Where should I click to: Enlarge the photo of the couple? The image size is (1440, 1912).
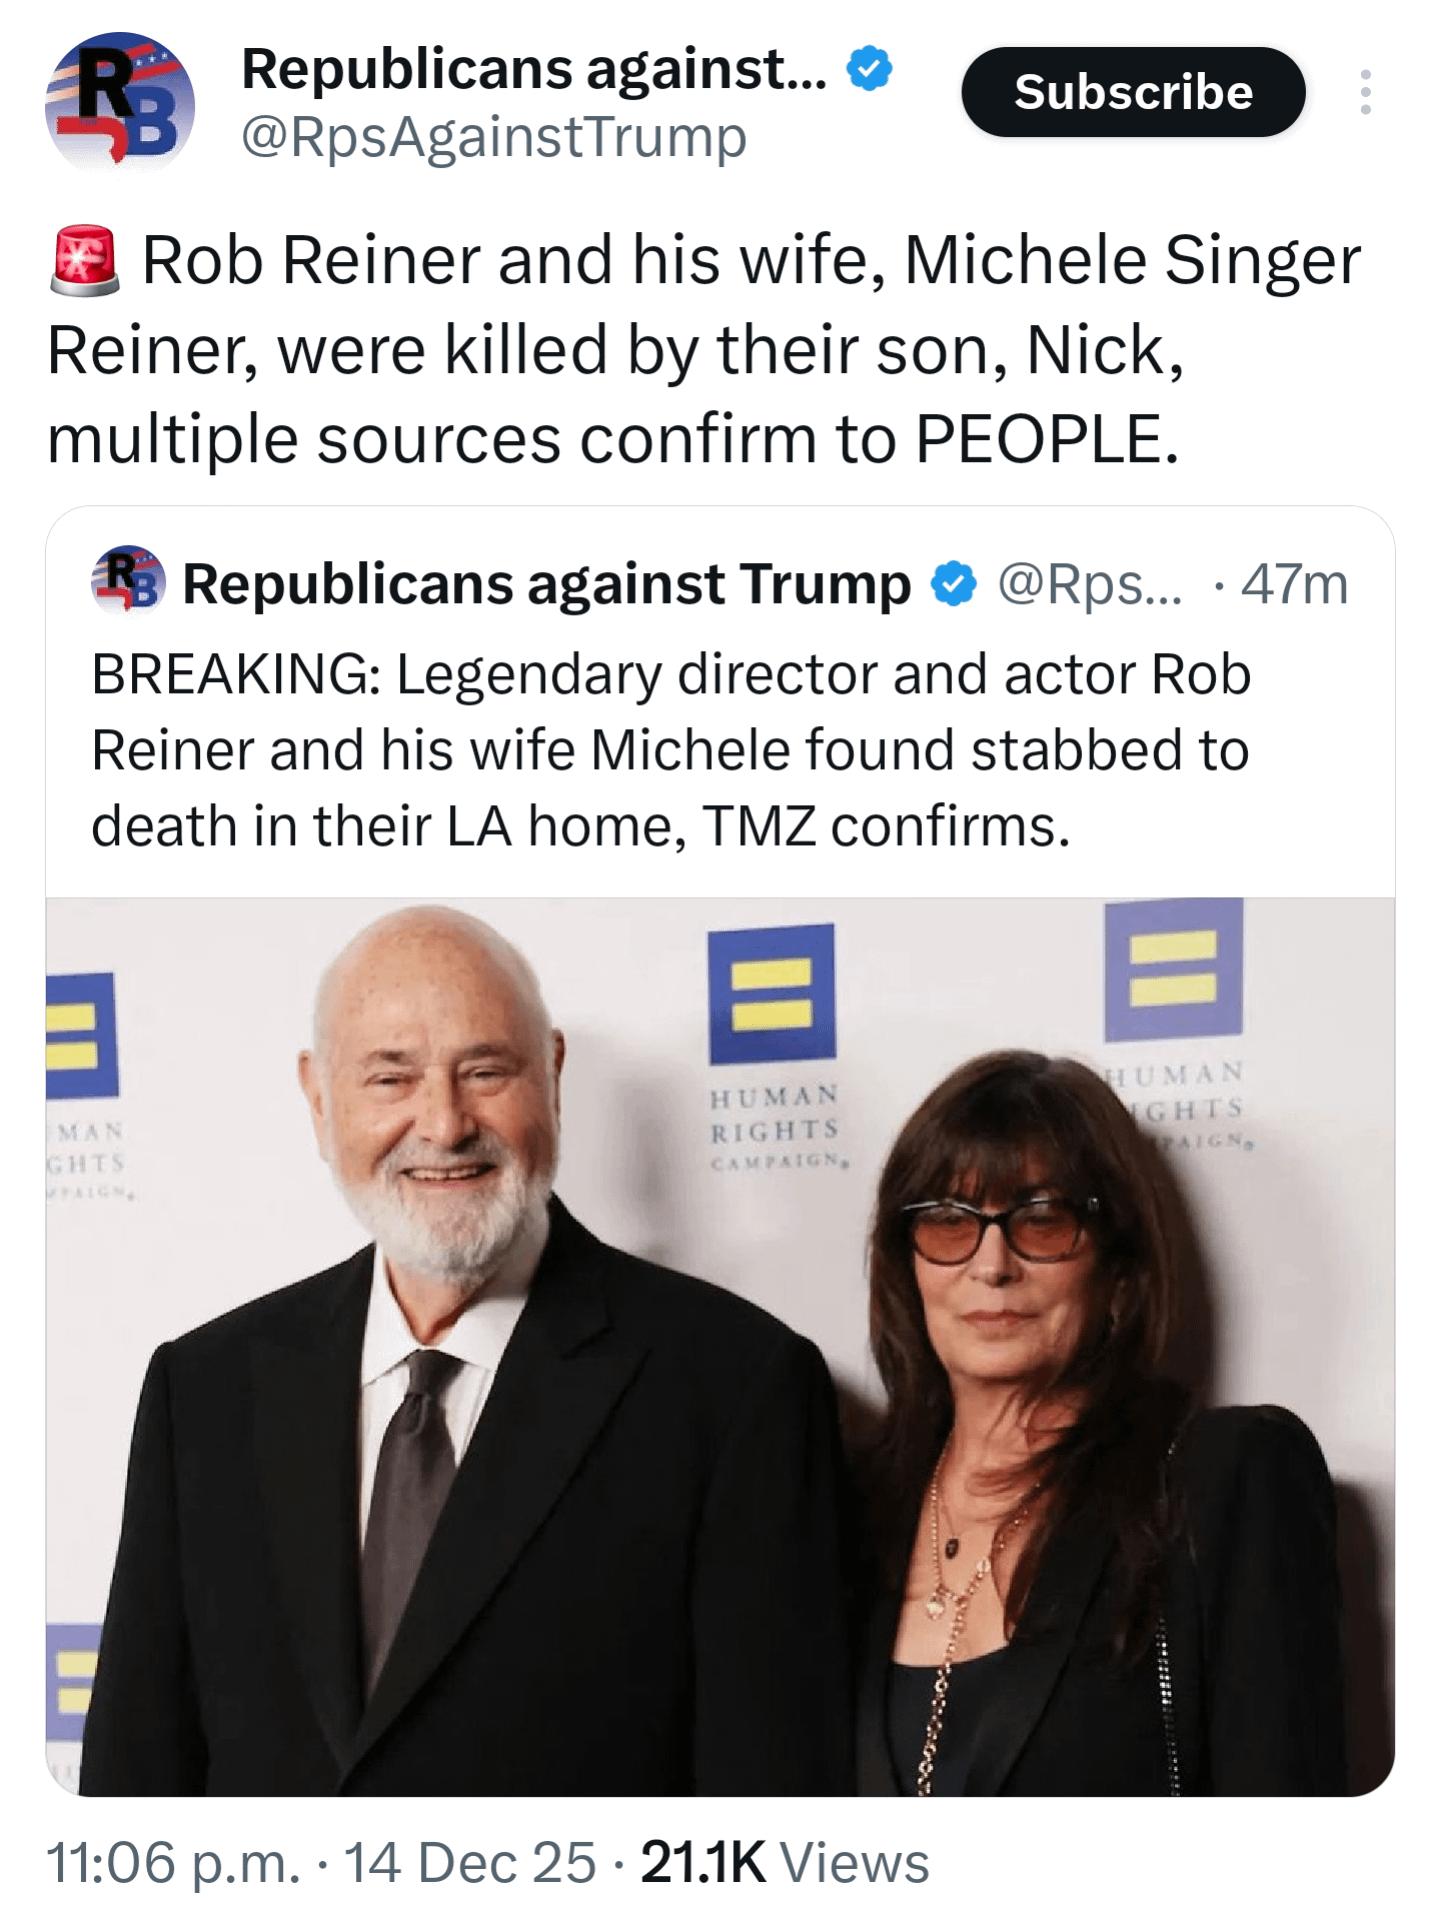720,1400
